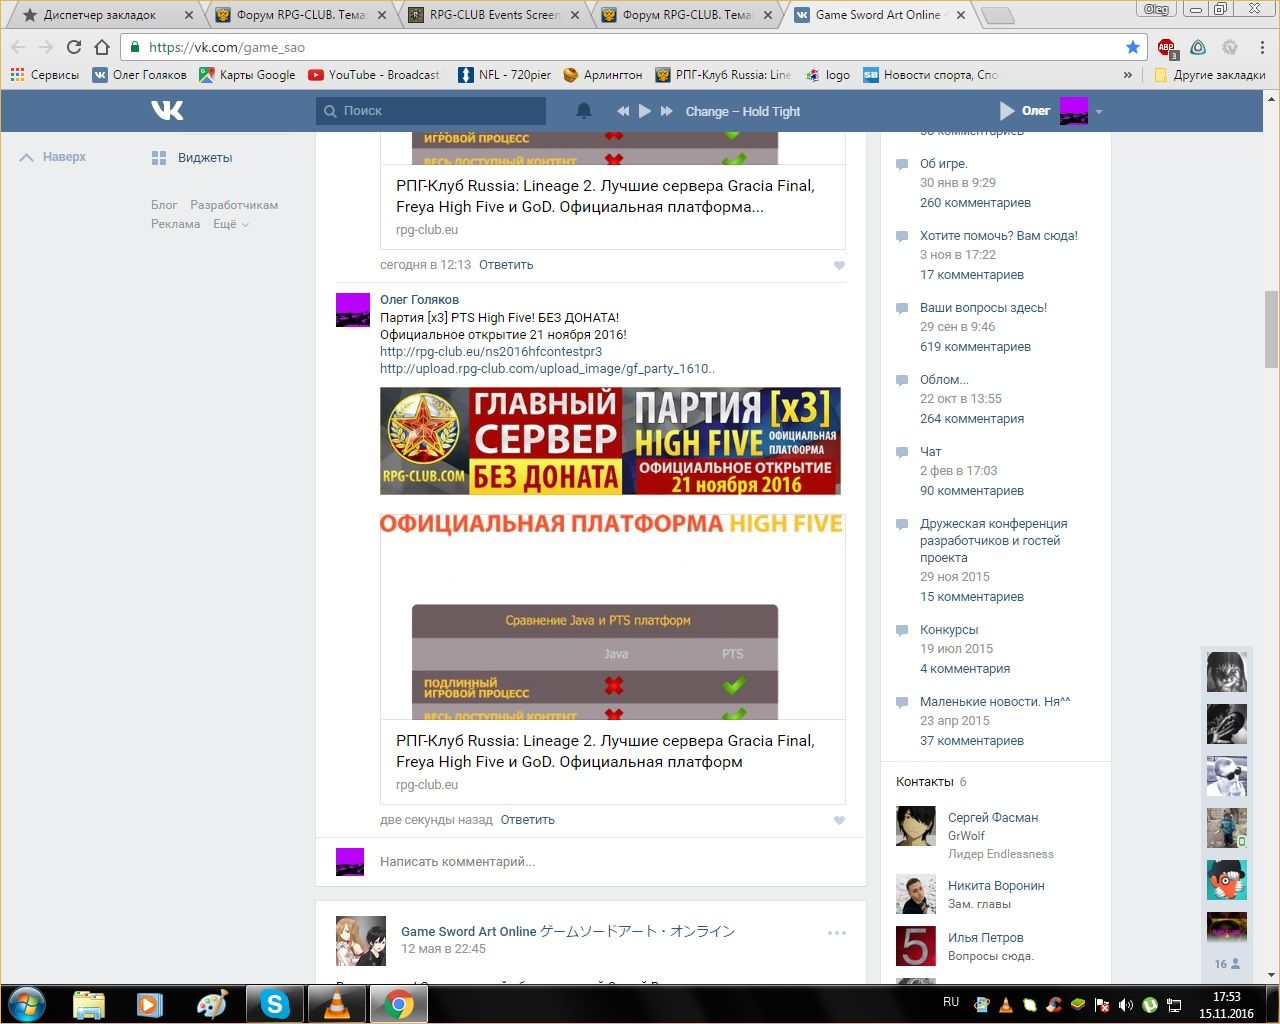Open Skype from the Windows taskbar
1280x1024 pixels.
pyautogui.click(x=274, y=1003)
